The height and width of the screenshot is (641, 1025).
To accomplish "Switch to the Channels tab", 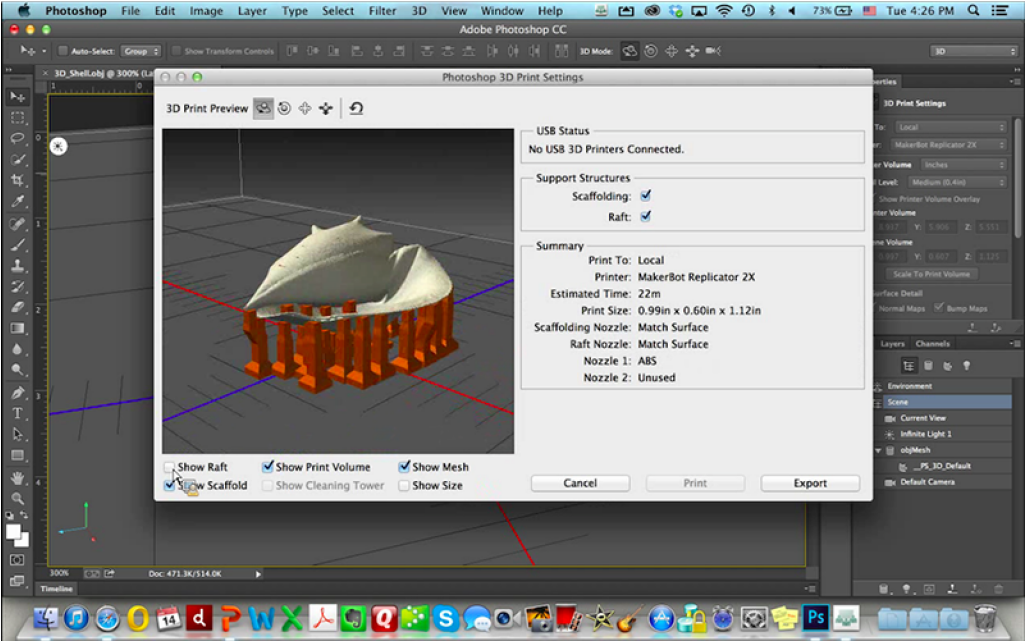I will tap(932, 344).
